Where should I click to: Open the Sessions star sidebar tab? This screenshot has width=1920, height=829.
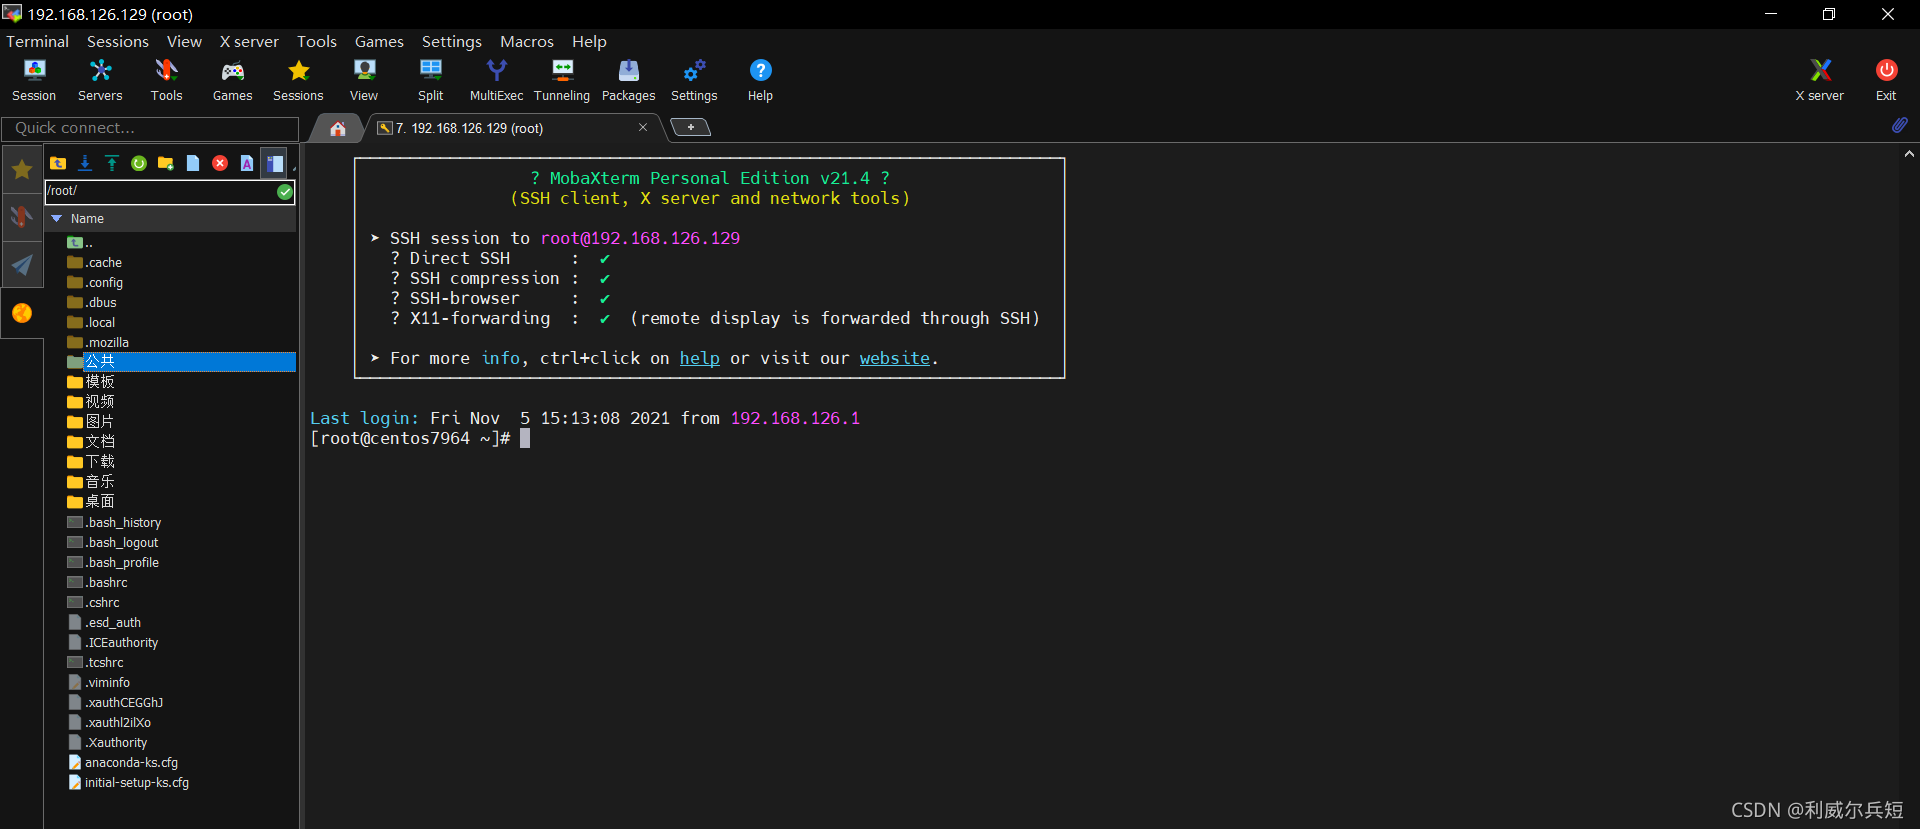[22, 170]
